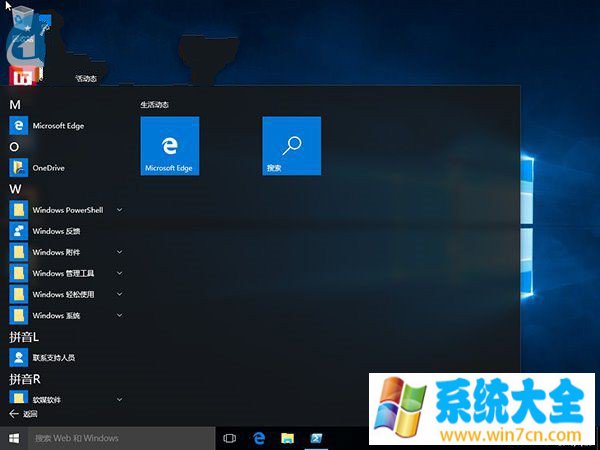Click the Windows Start button

14,438
